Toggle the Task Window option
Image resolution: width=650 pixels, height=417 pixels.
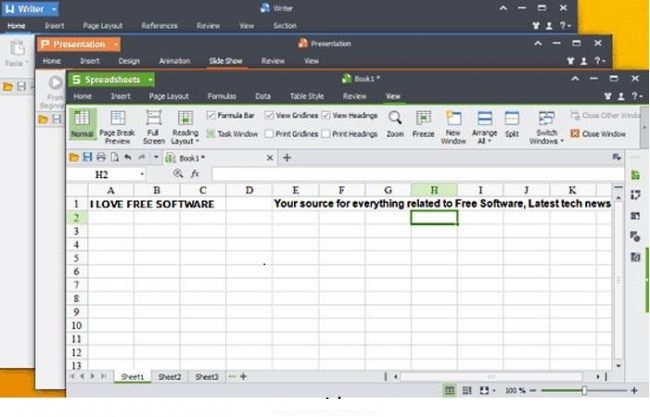pos(232,134)
